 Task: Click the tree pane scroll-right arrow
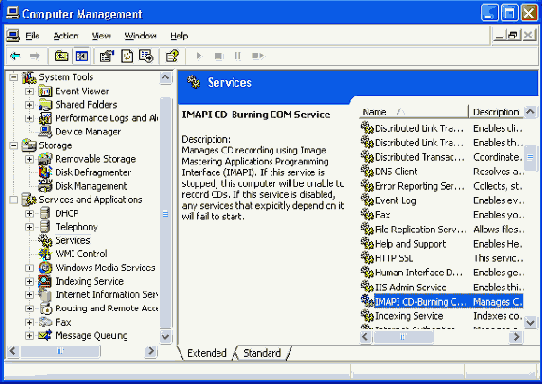click(151, 351)
